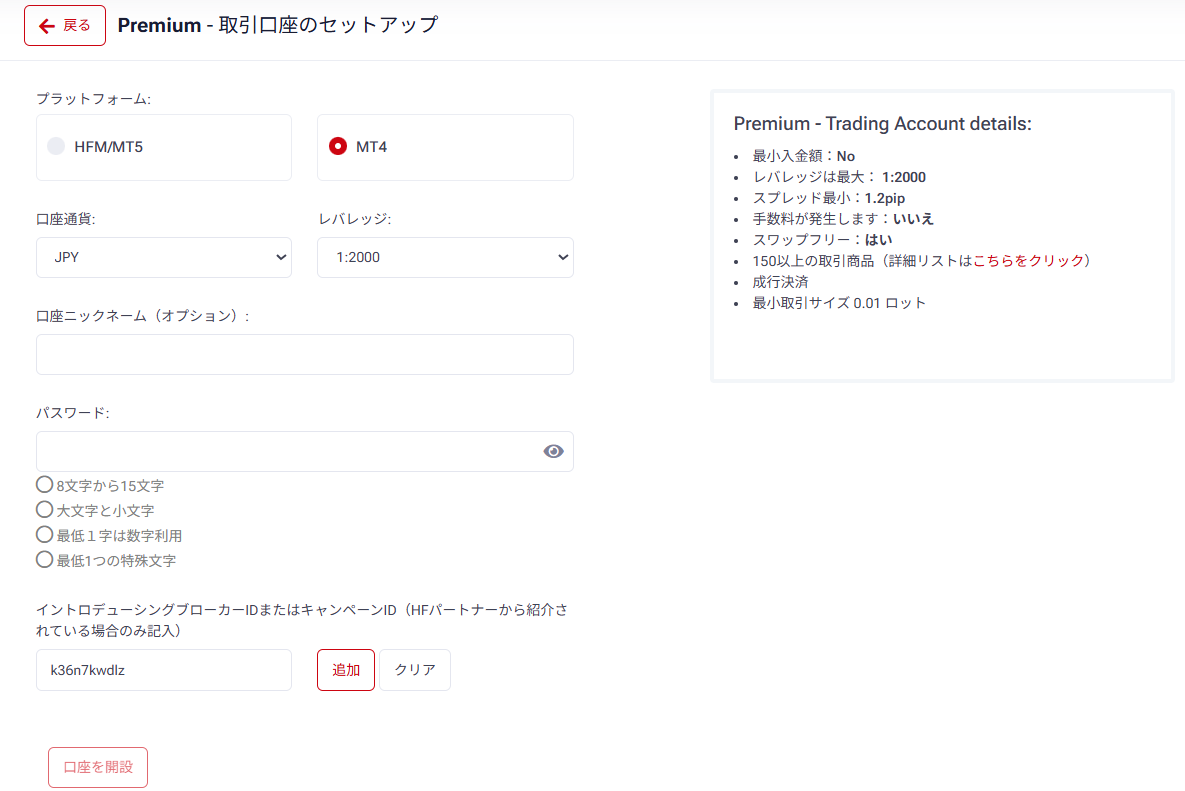Select the MT4 platform radio button

[338, 147]
